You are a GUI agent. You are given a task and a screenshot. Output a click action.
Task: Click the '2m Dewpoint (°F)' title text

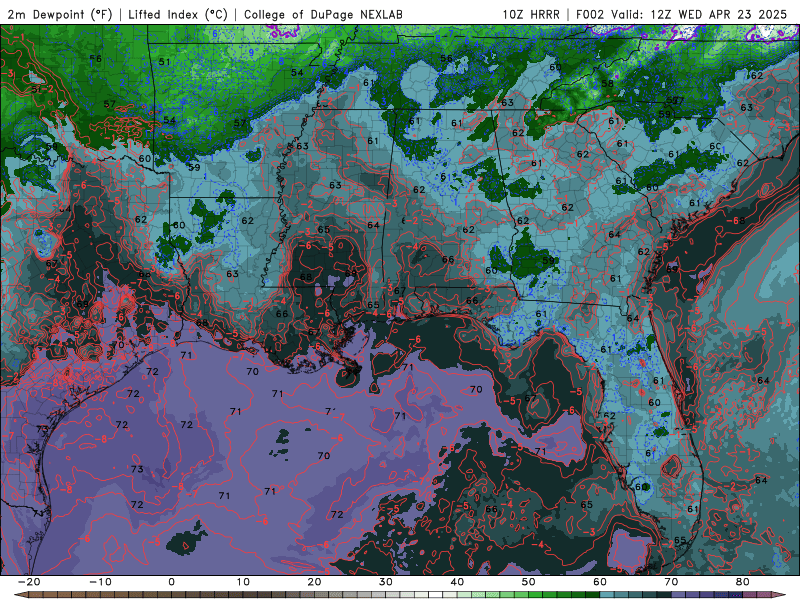tap(60, 14)
